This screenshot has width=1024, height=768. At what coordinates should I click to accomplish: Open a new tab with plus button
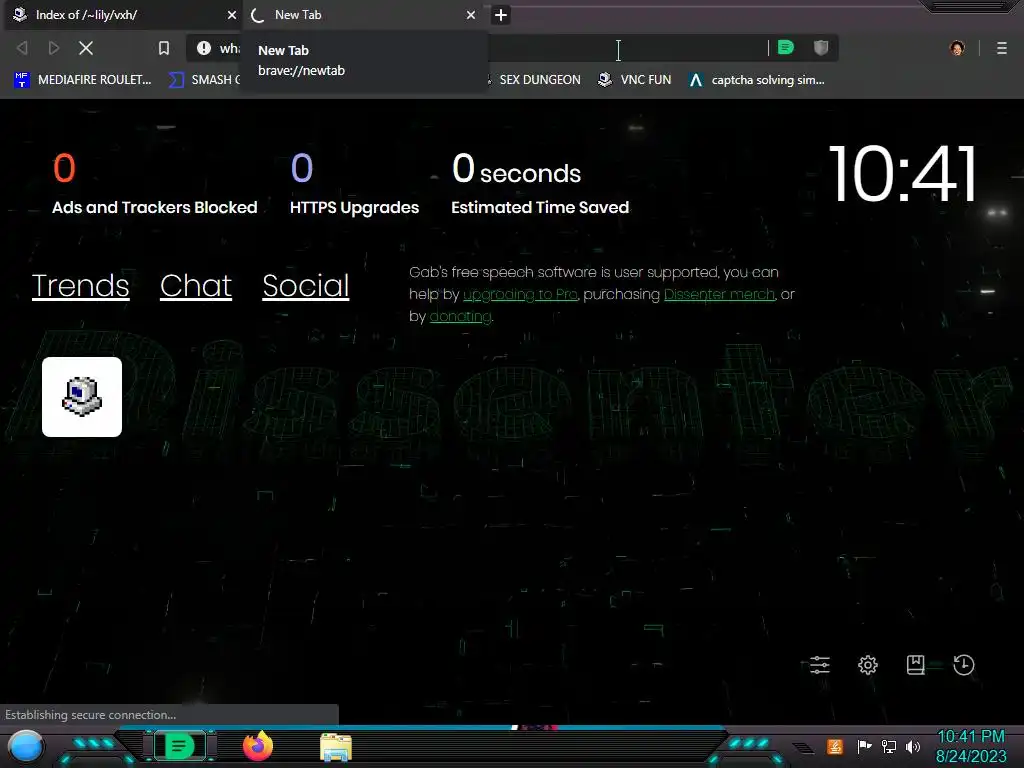pyautogui.click(x=501, y=15)
